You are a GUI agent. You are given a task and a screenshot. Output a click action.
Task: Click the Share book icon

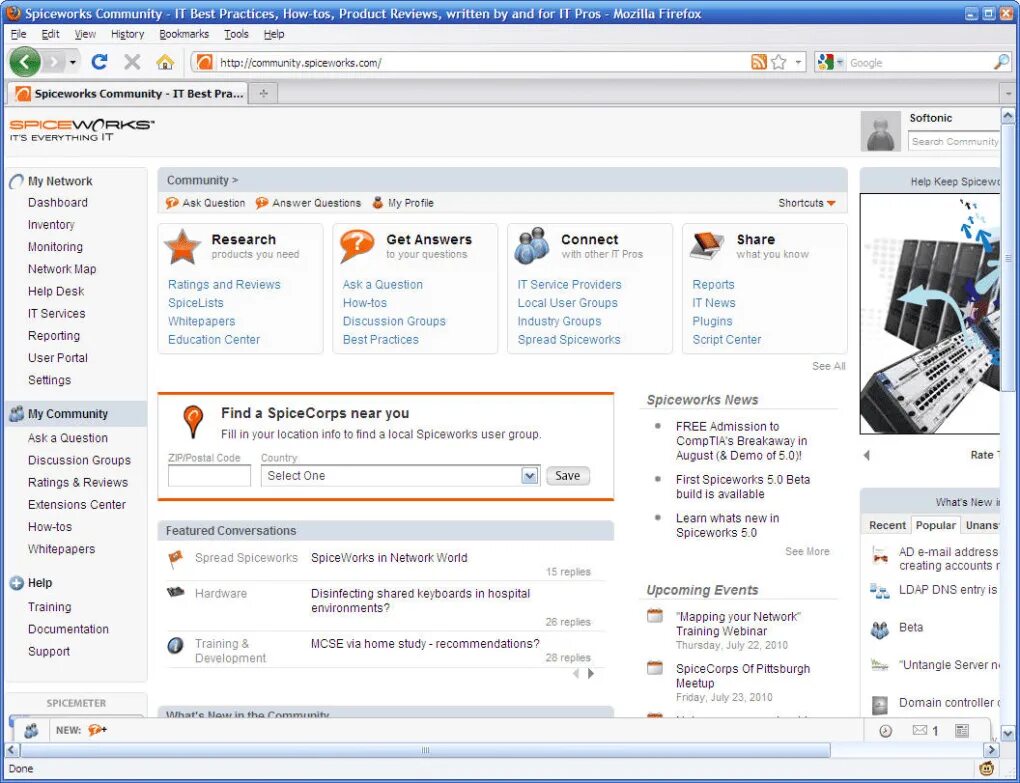point(708,246)
